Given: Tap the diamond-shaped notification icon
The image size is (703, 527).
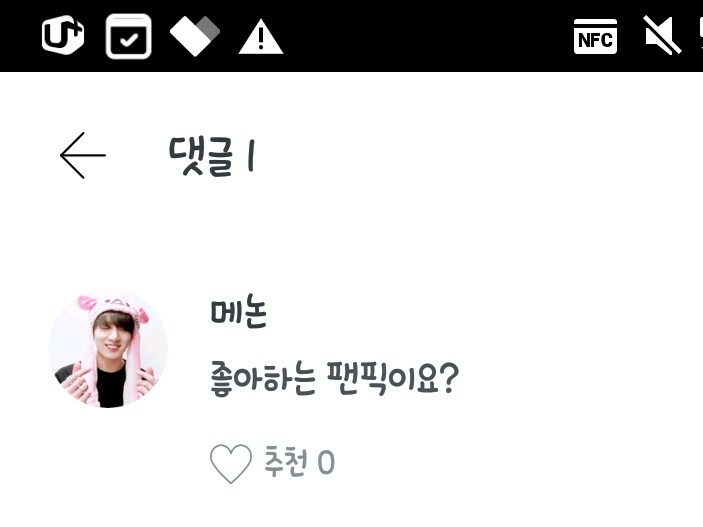Looking at the screenshot, I should (195, 36).
